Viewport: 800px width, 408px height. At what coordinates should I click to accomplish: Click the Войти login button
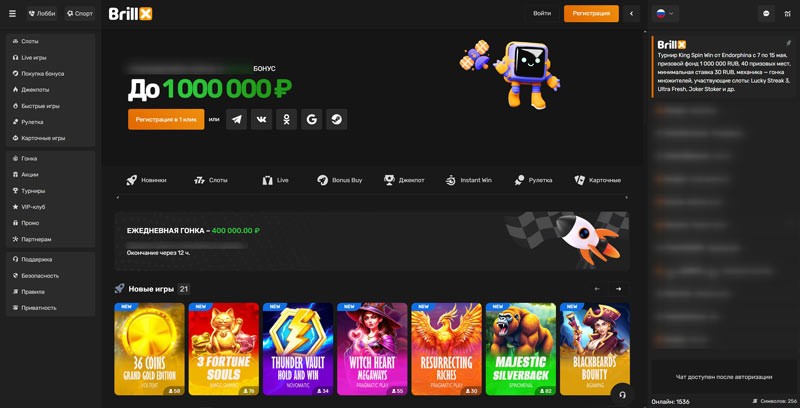542,14
